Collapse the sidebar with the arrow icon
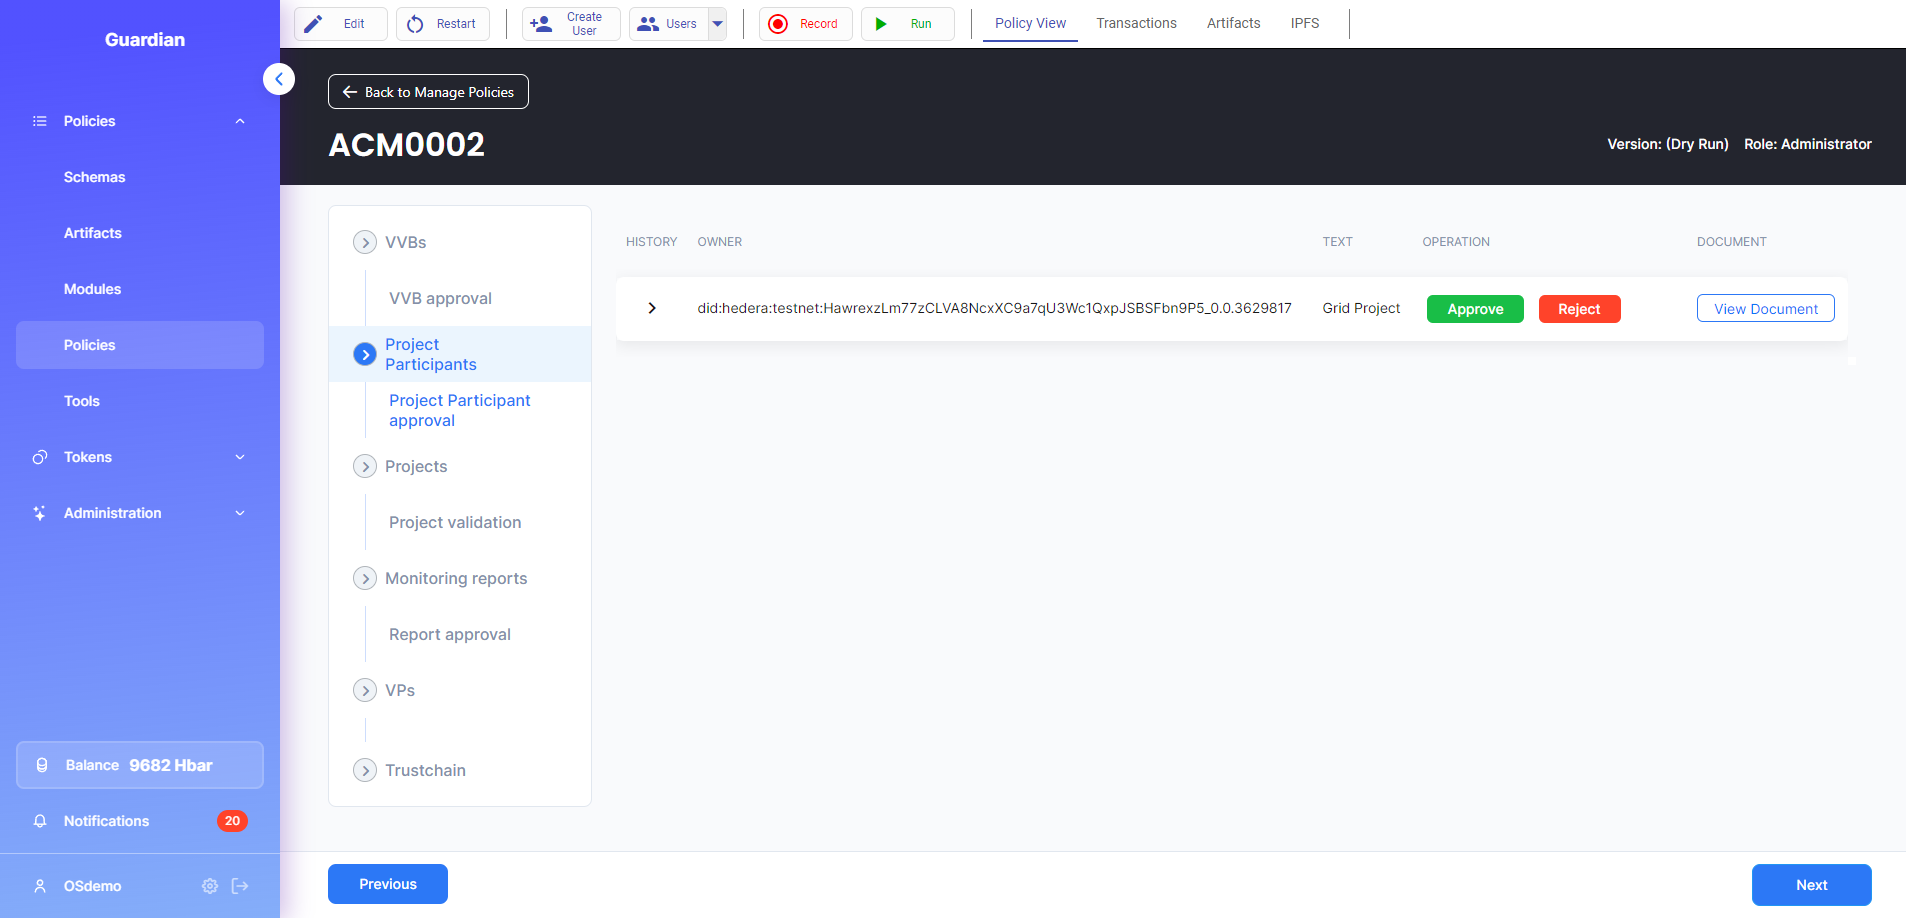Viewport: 1906px width, 918px height. [279, 79]
